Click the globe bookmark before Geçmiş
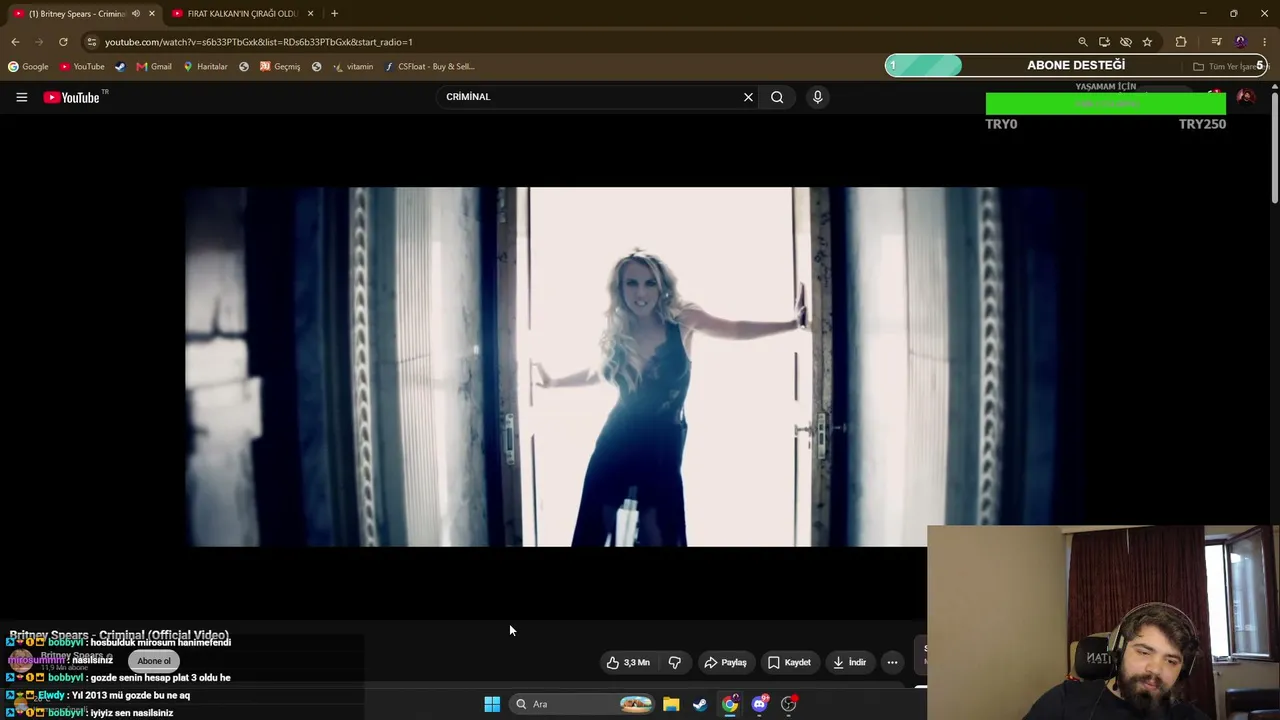The height and width of the screenshot is (720, 1280). tap(244, 66)
